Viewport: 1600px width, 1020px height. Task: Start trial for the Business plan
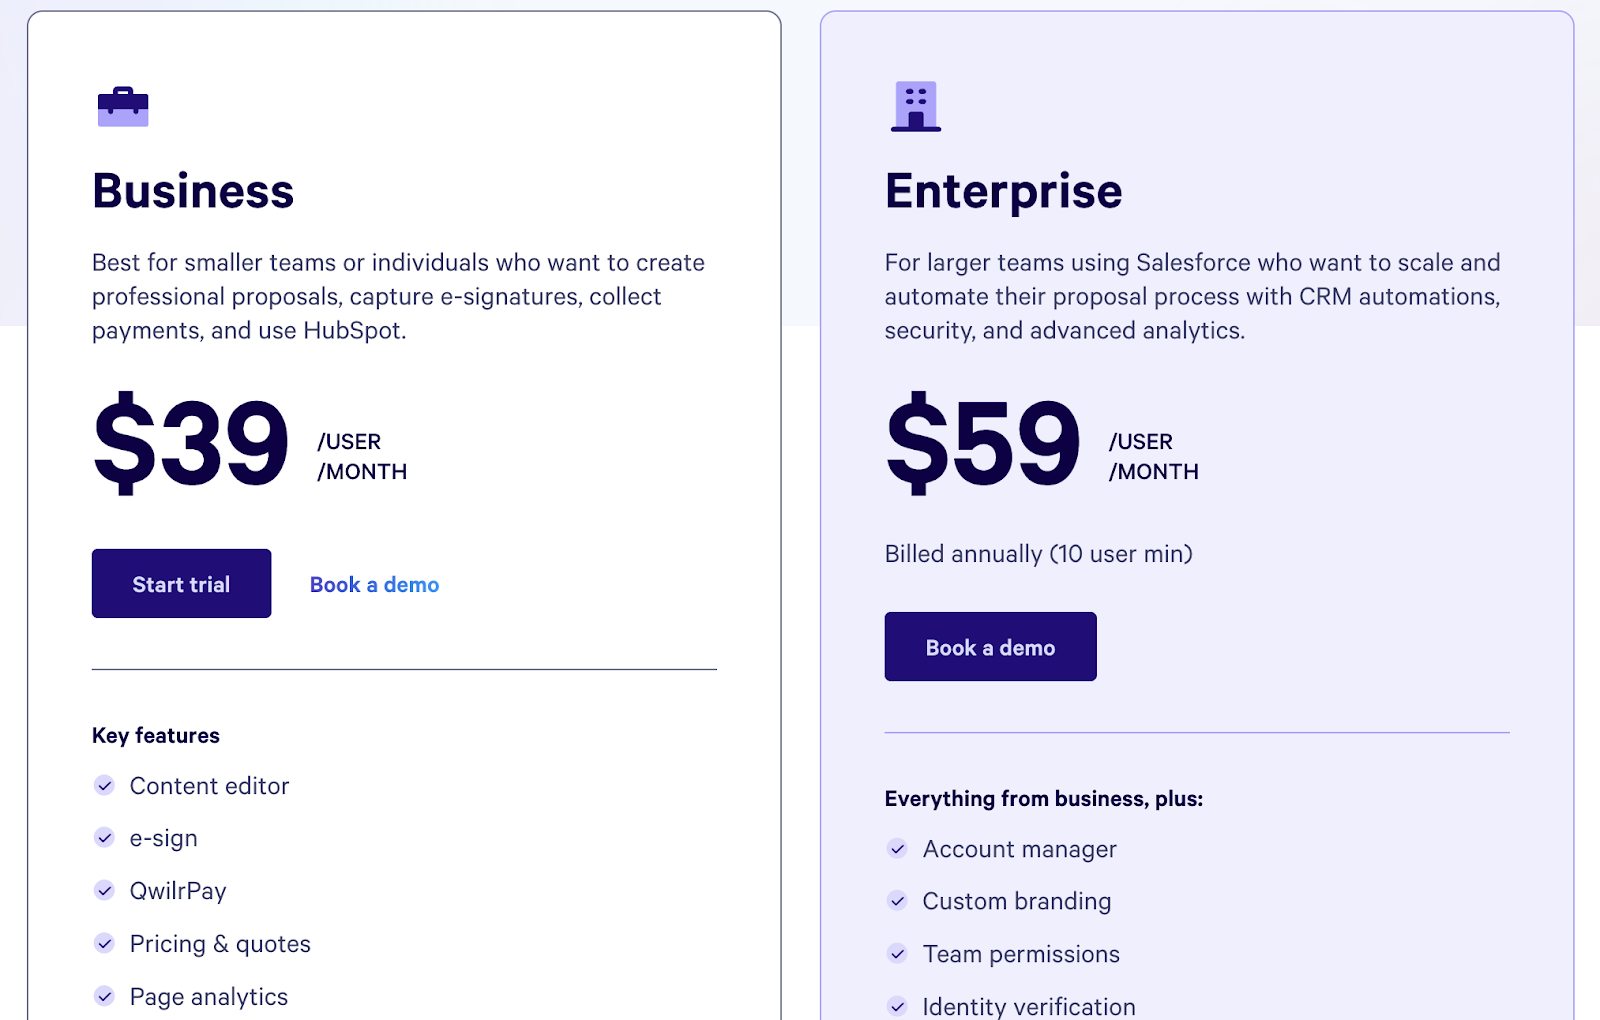click(x=181, y=583)
